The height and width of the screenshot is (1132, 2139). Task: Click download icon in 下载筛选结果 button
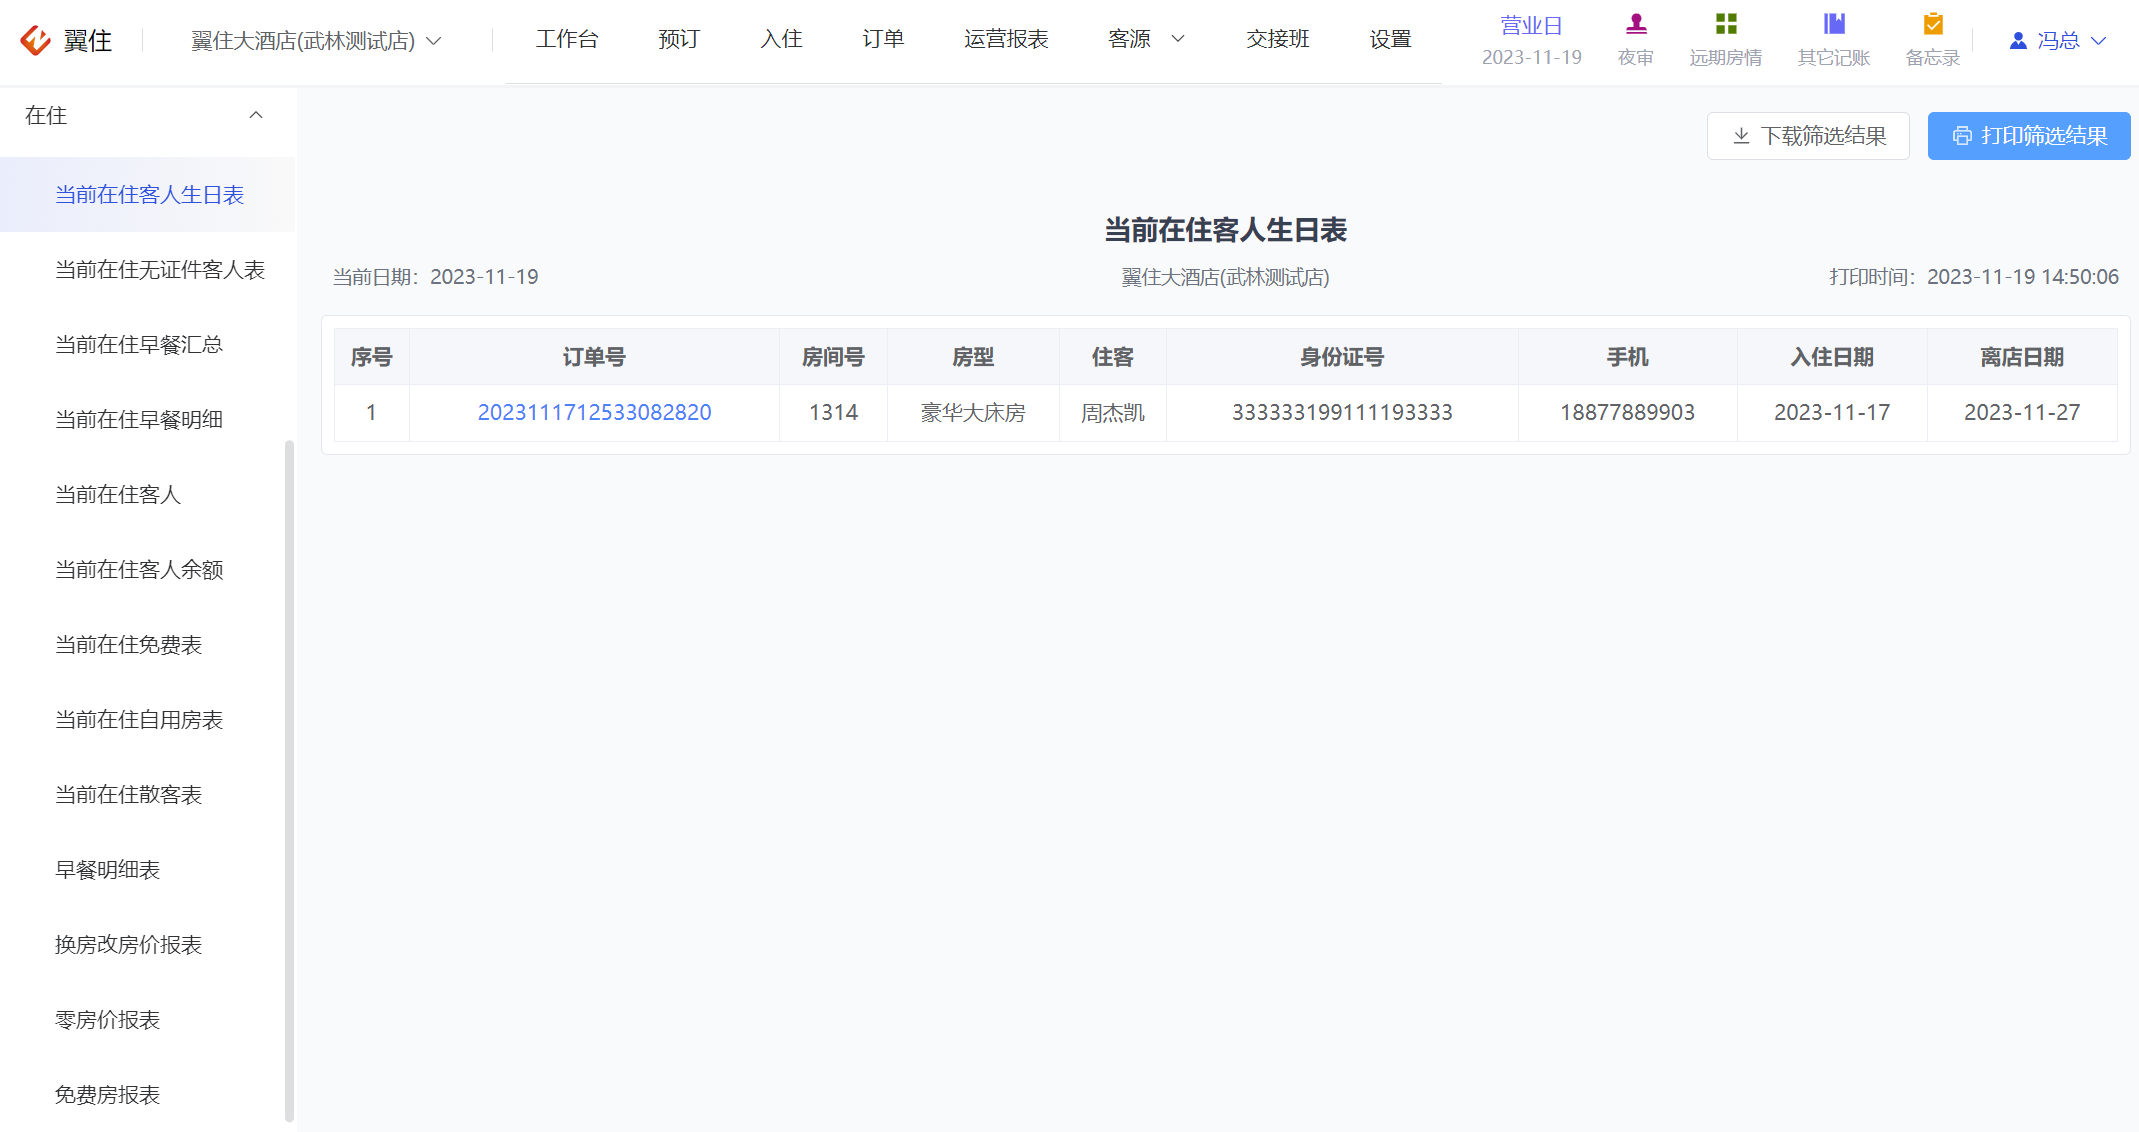(1741, 136)
